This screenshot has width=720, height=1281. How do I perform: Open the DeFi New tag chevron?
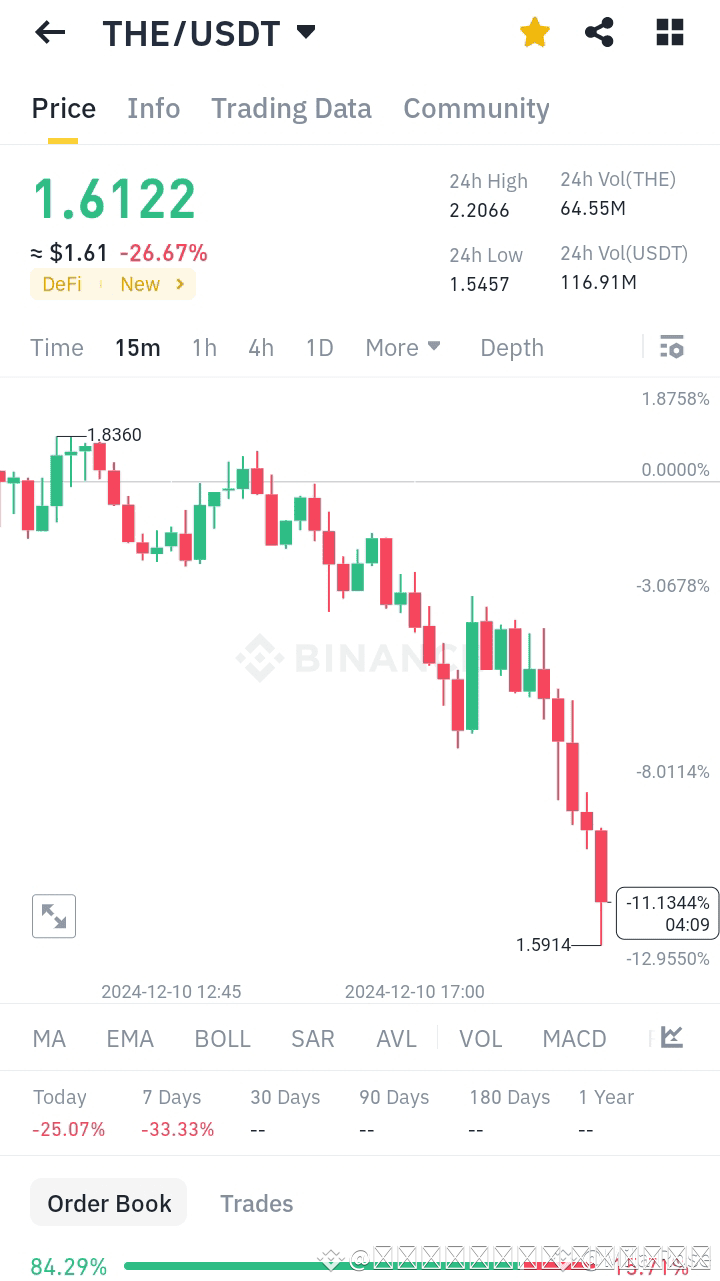click(181, 284)
